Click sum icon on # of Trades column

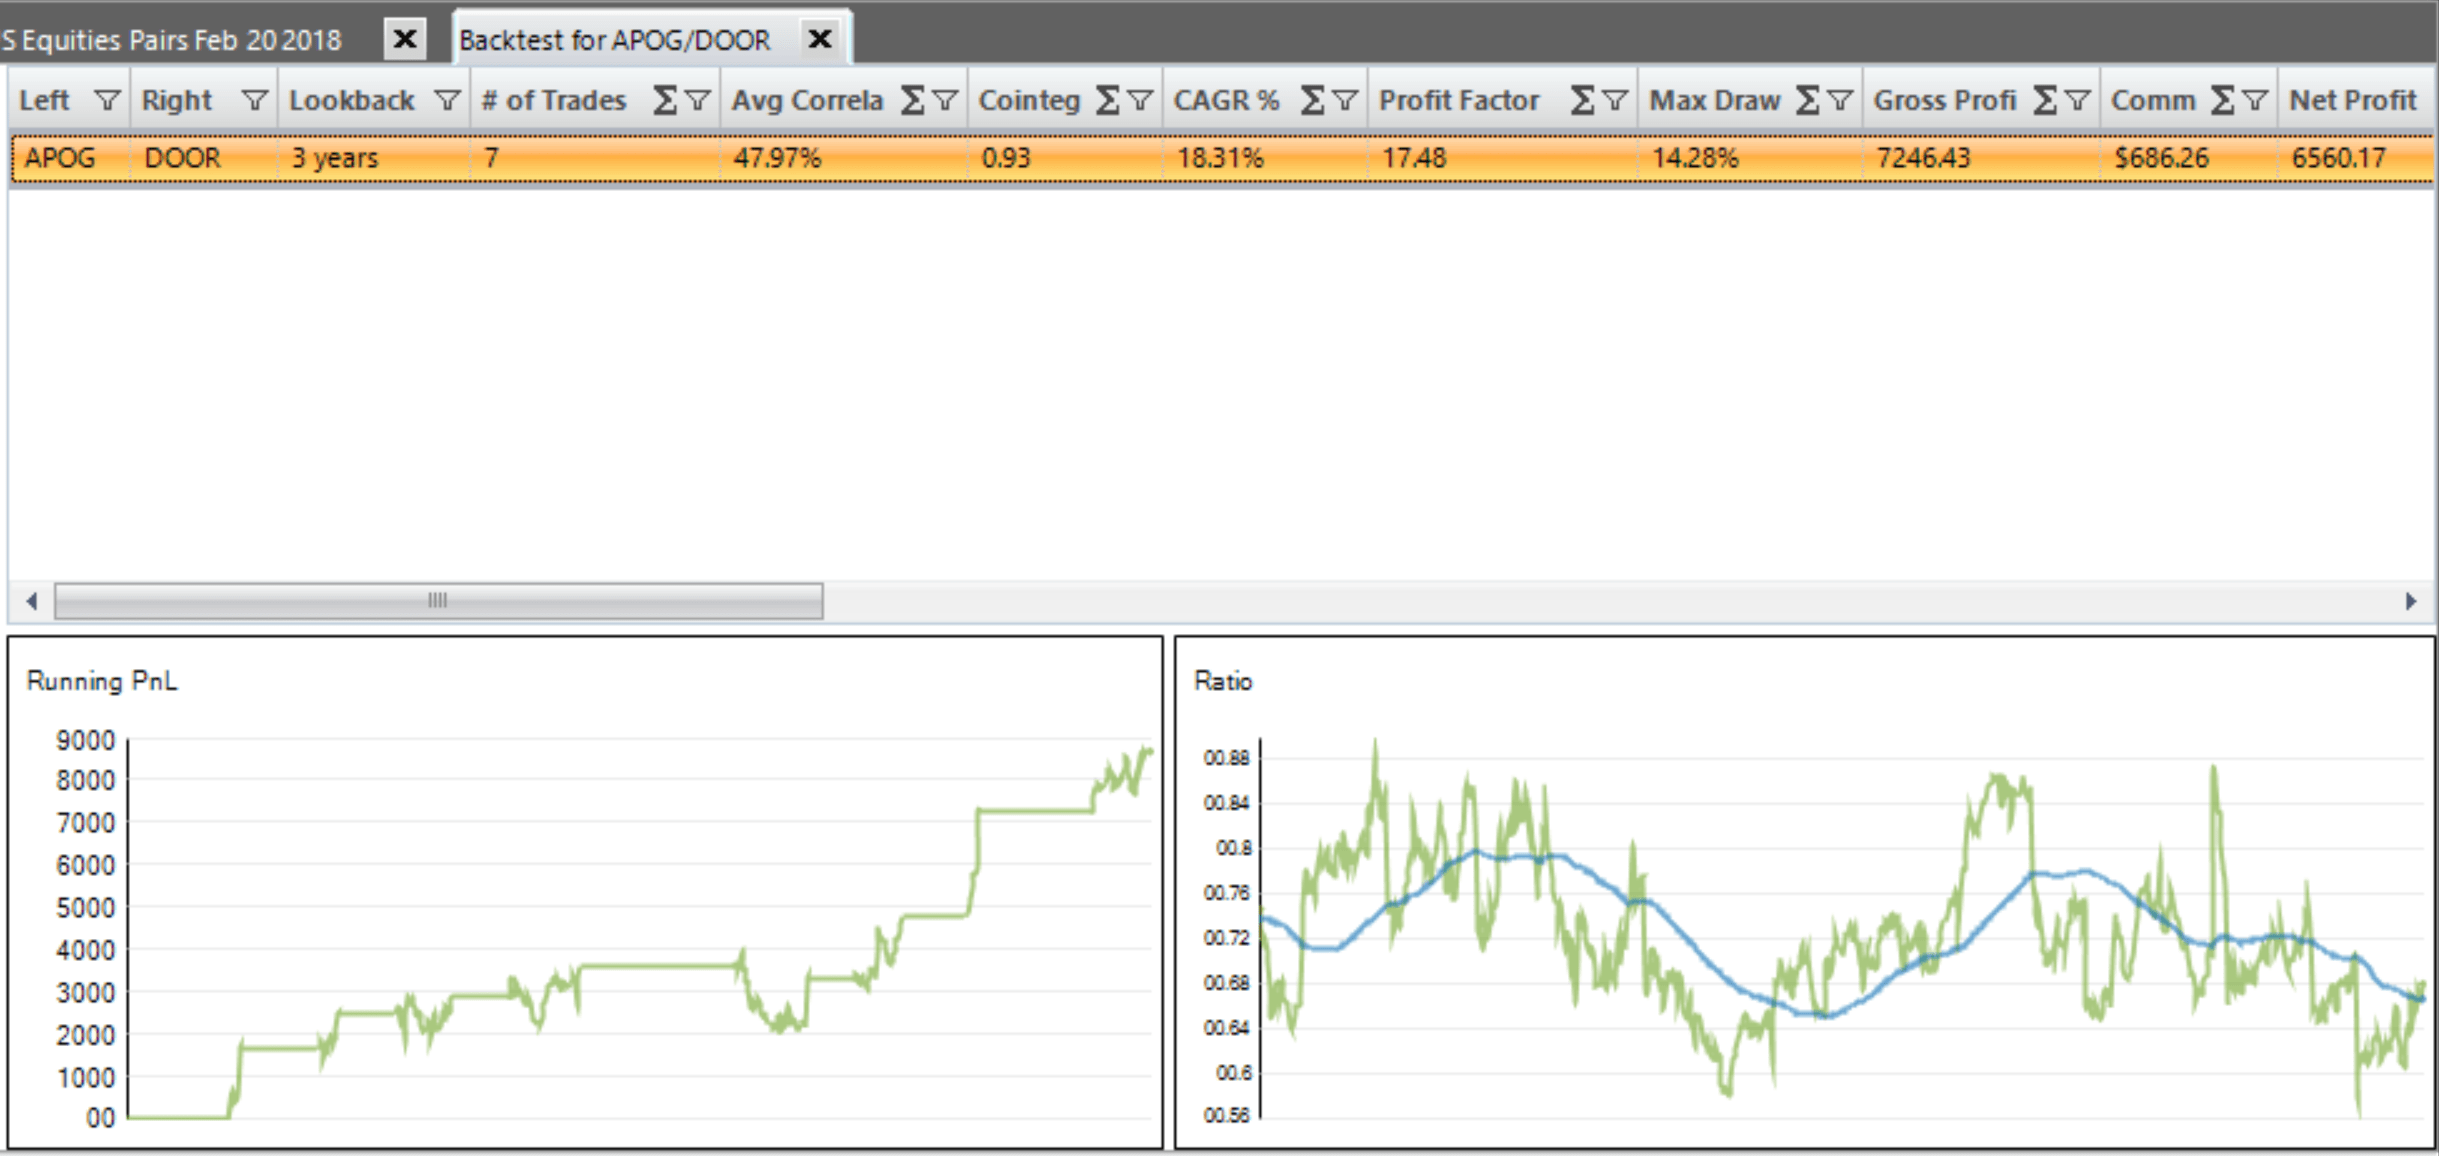pos(664,101)
